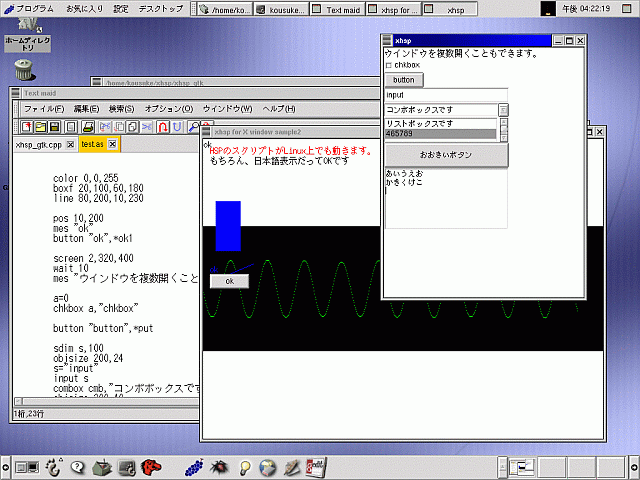The height and width of the screenshot is (480, 640).
Task: Close the test.as tab using its X
Action: click(x=113, y=144)
